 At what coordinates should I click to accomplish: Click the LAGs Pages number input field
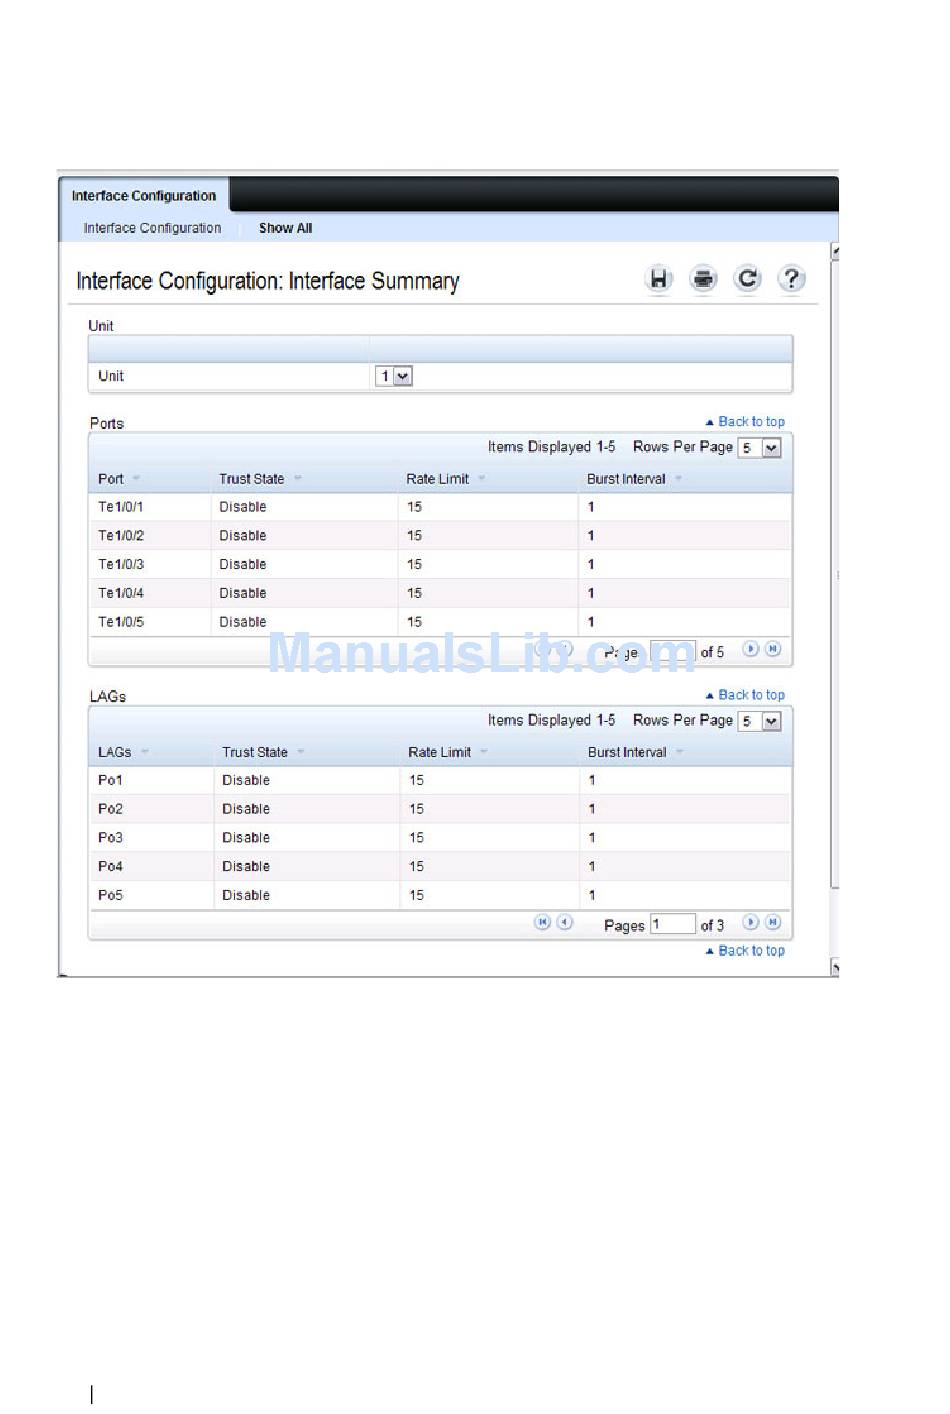click(x=672, y=924)
